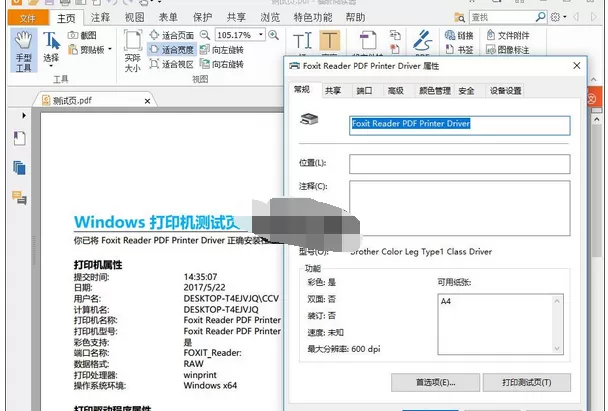Image resolution: width=608 pixels, height=411 pixels.
Task: Select the 端口 tab in properties dialog
Action: [364, 90]
